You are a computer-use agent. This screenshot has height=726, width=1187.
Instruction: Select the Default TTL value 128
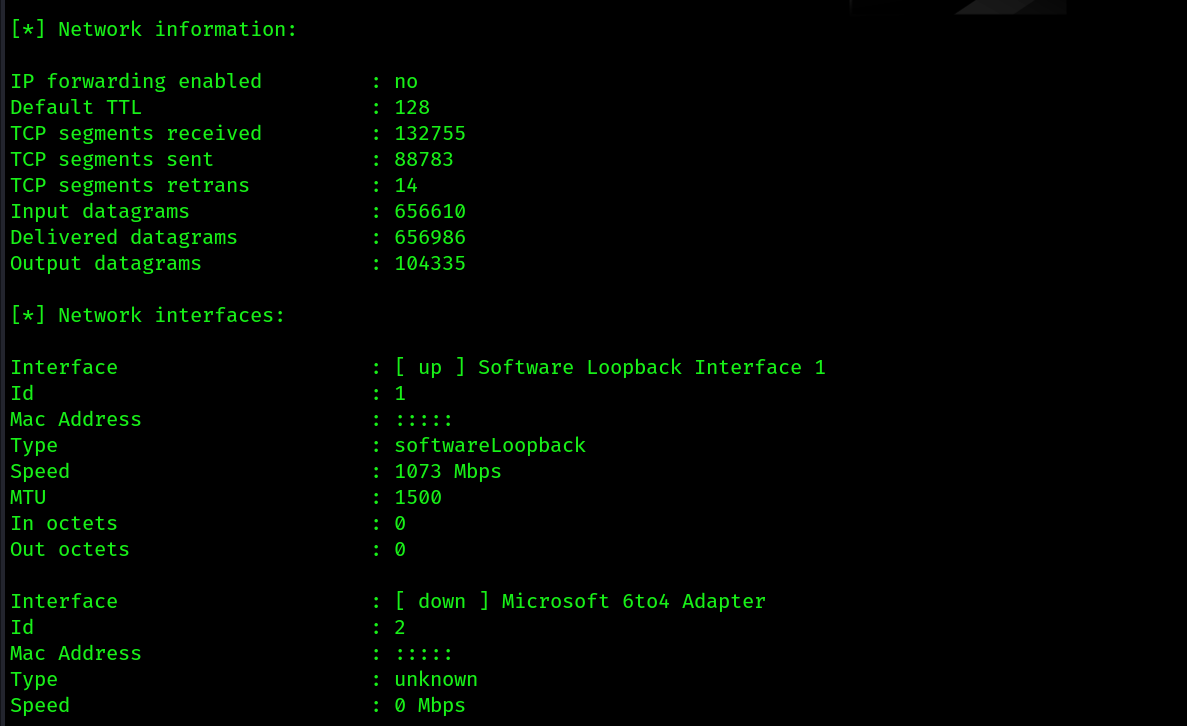tap(412, 107)
